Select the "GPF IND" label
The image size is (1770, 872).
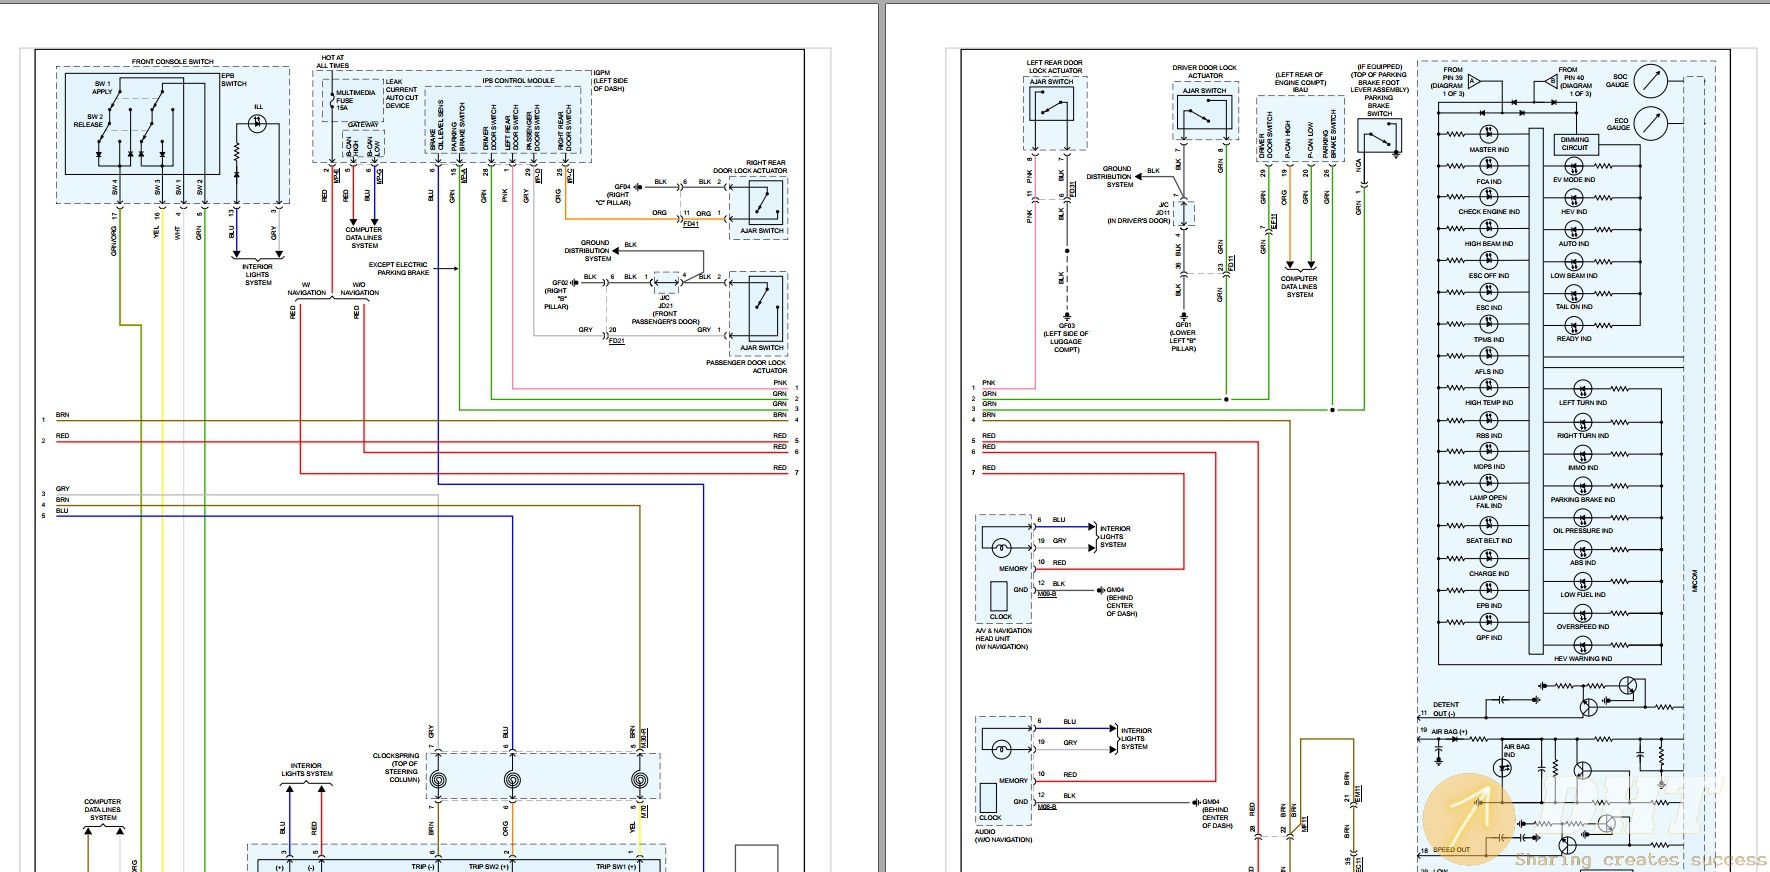[1489, 638]
